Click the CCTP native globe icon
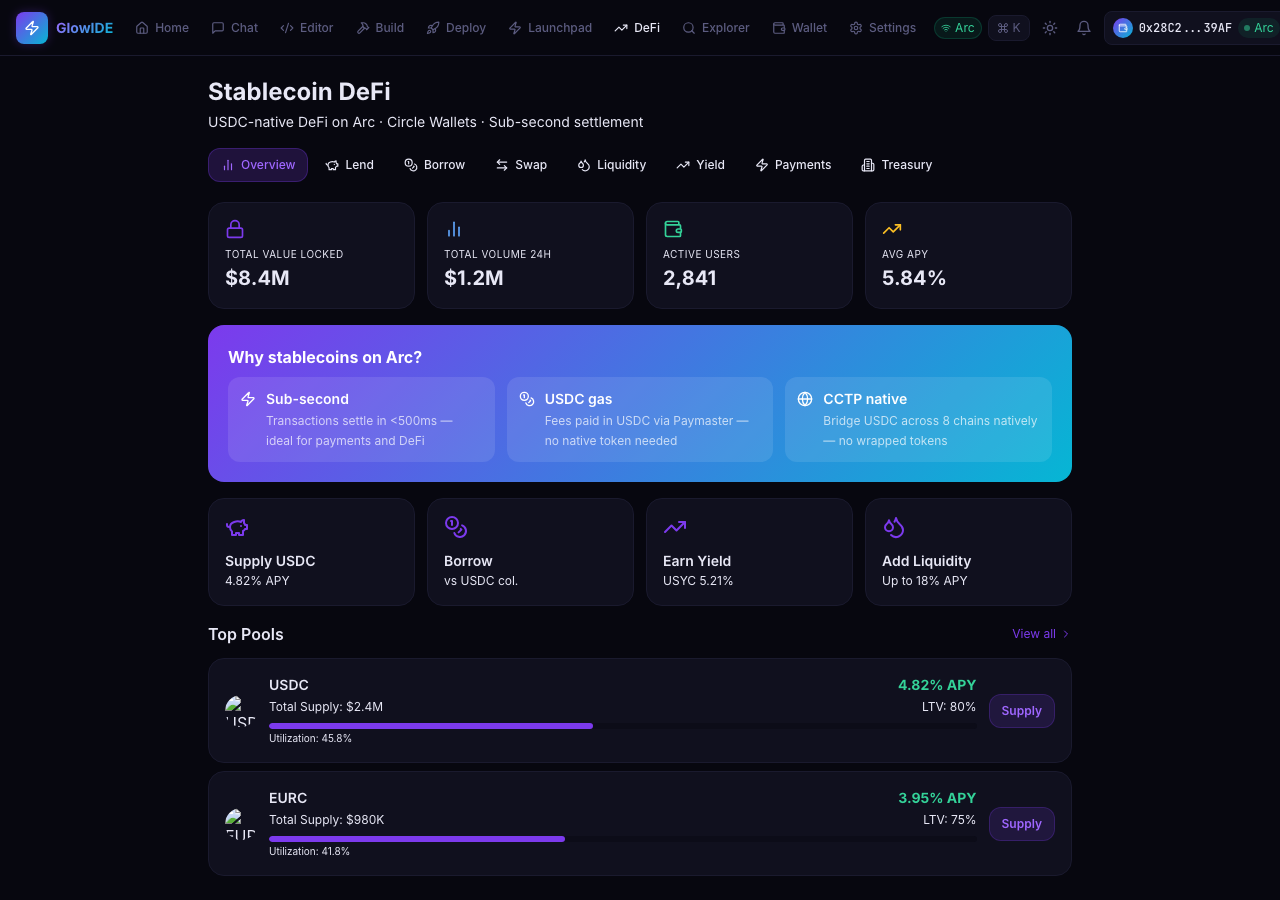Screen dimensions: 1280x900 (805, 399)
